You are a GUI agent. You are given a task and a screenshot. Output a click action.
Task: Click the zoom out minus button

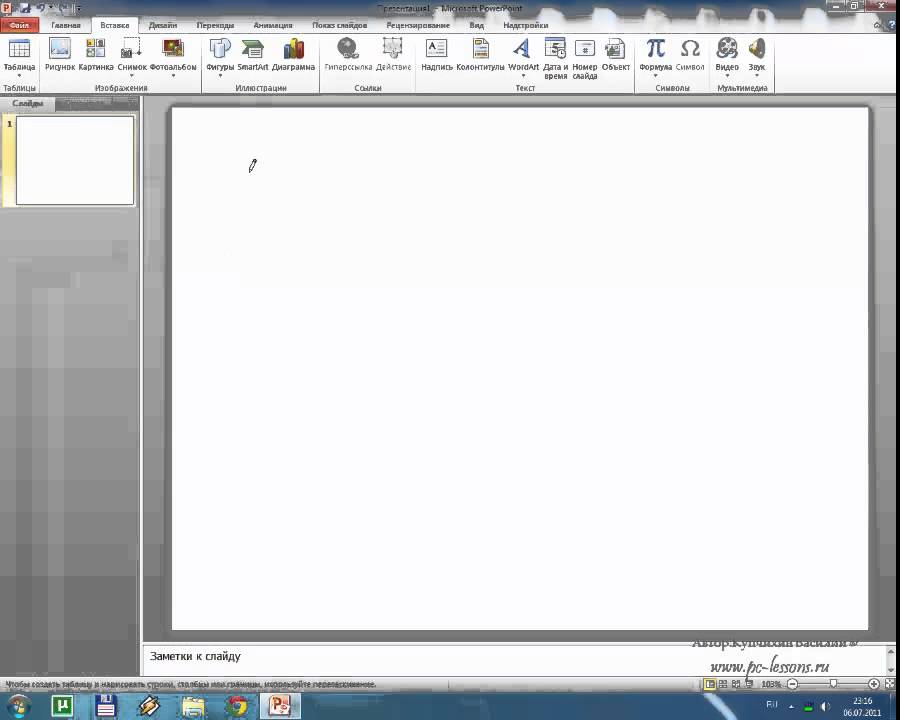[793, 684]
